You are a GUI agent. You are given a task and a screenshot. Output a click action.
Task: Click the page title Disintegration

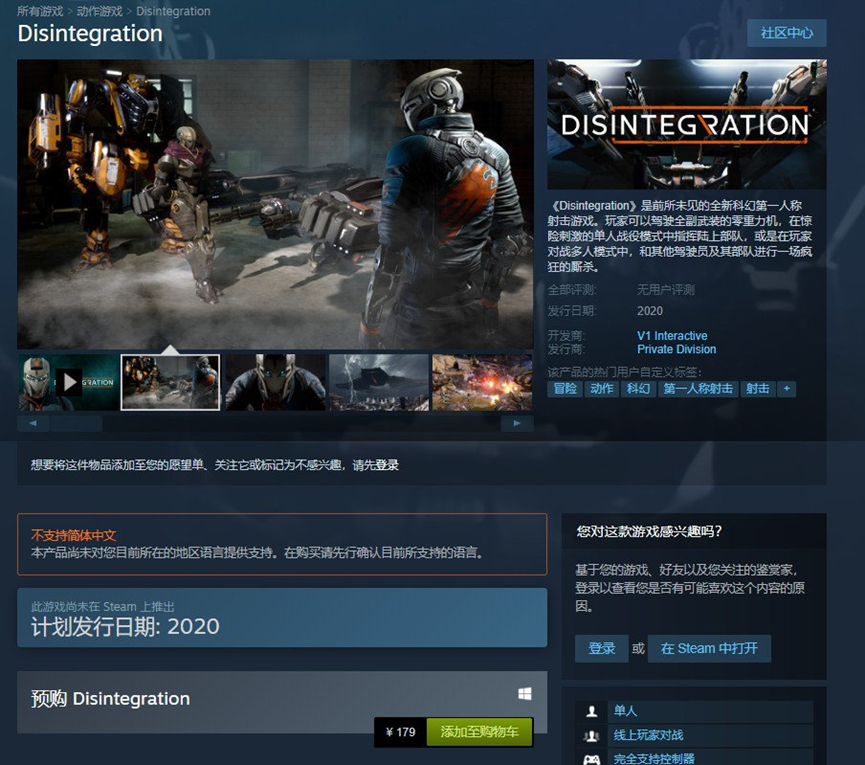(90, 34)
